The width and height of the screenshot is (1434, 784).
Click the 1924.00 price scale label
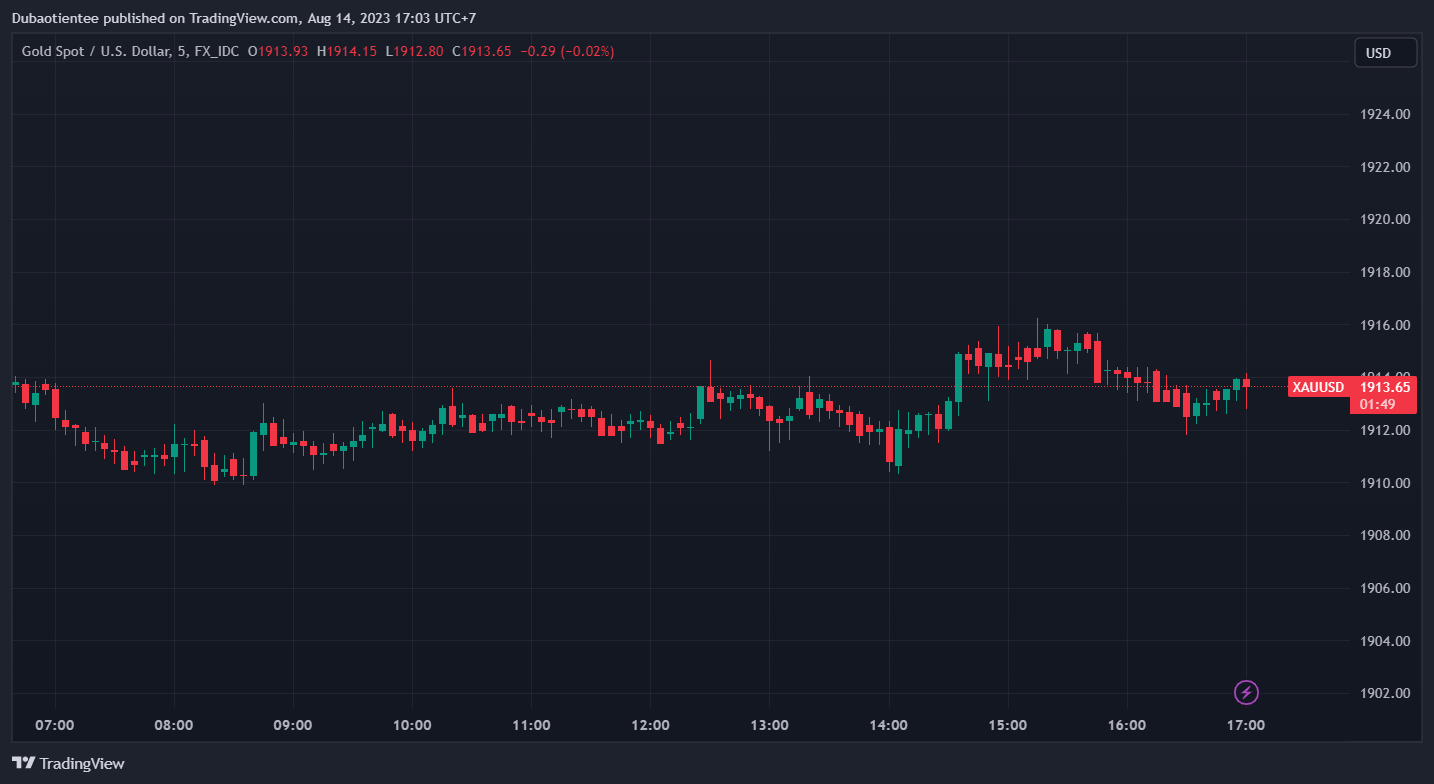[1386, 114]
